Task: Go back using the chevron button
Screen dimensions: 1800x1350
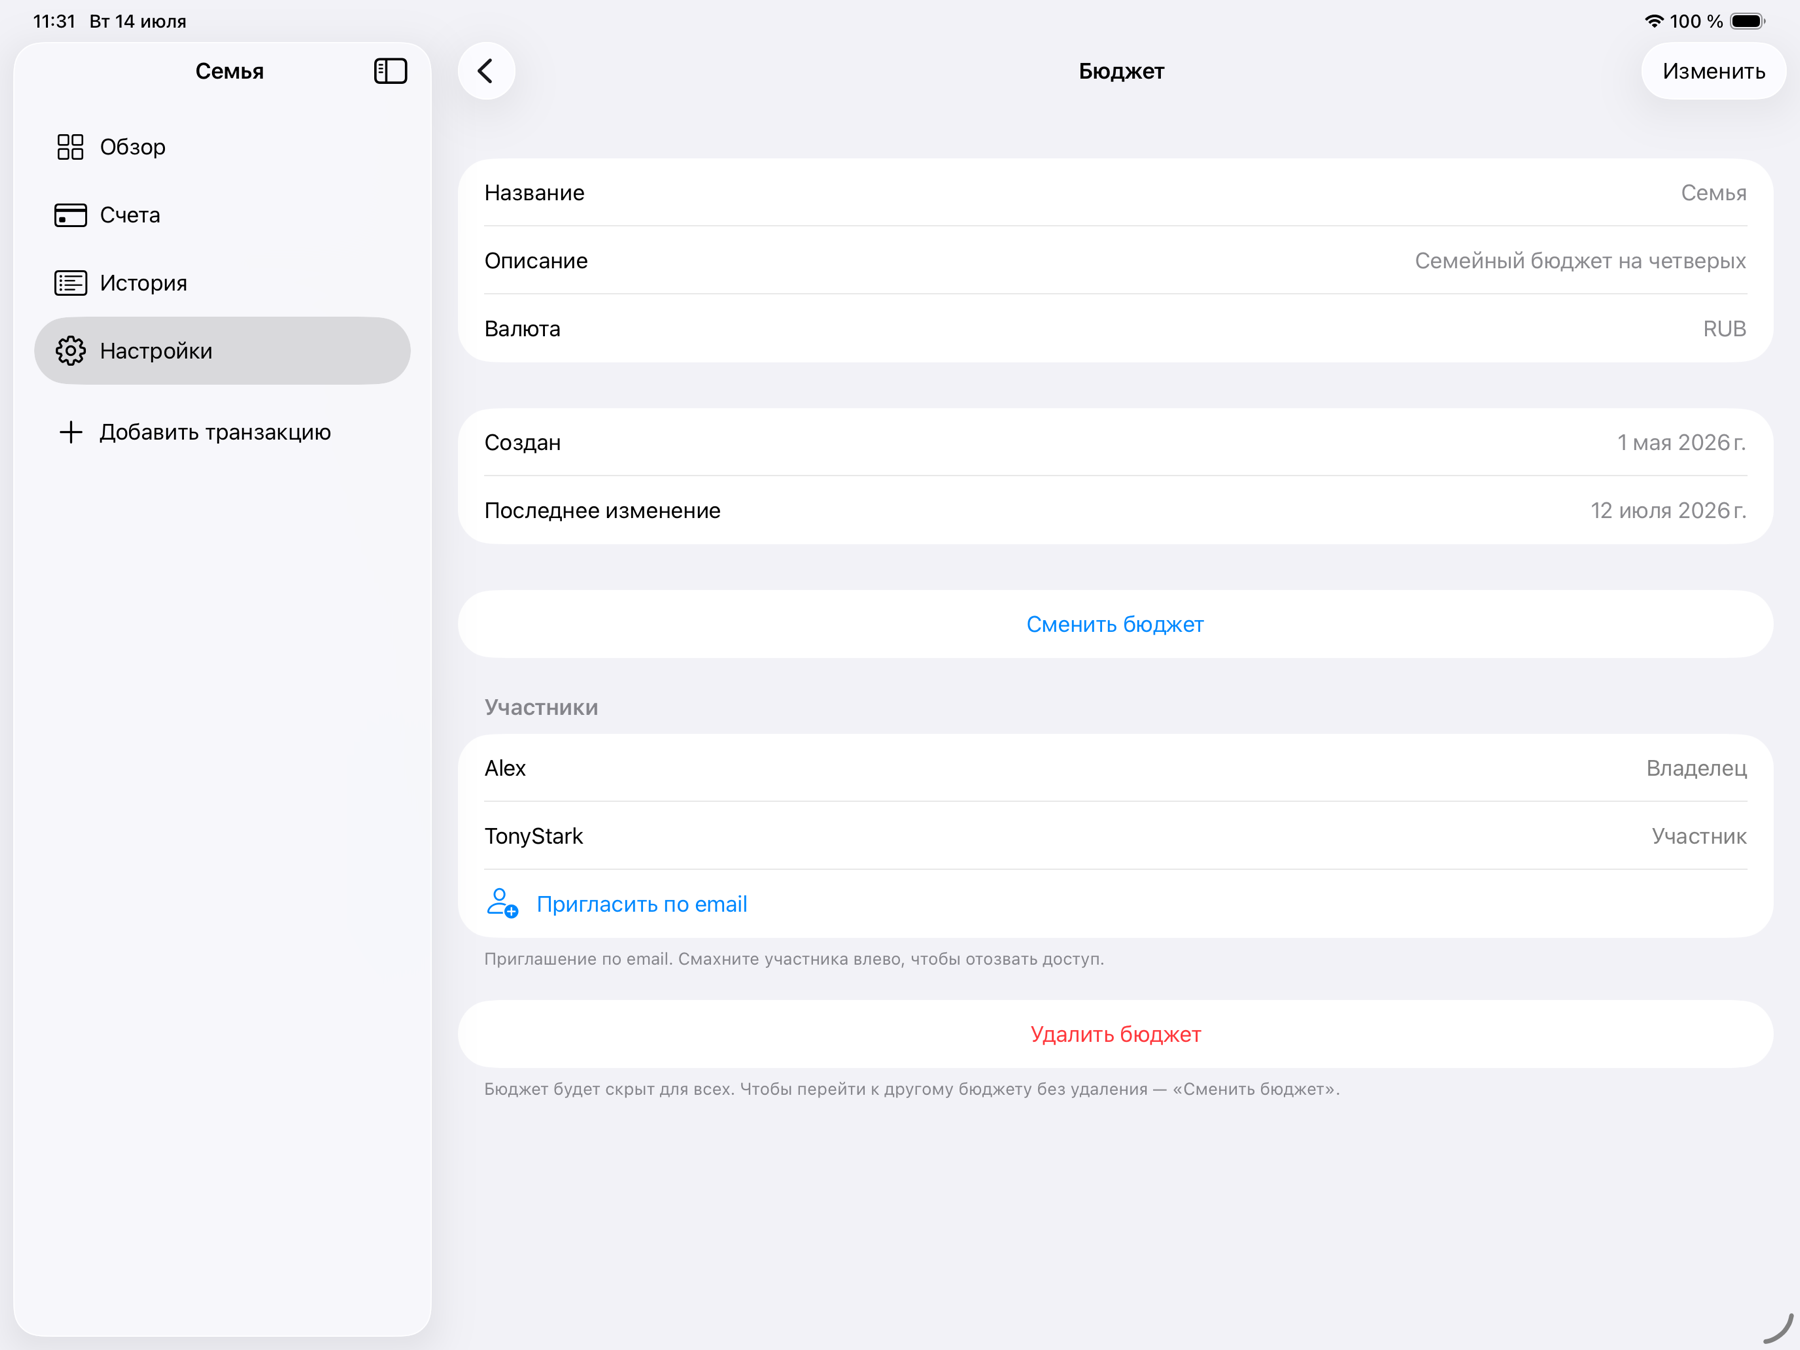Action: [x=486, y=71]
